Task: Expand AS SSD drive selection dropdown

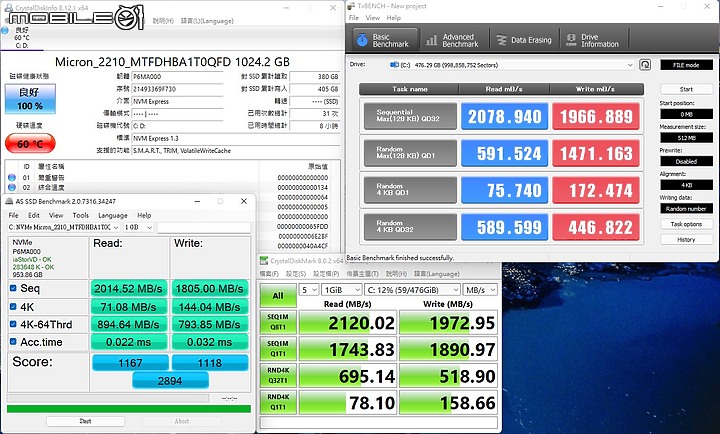Action: [x=115, y=227]
